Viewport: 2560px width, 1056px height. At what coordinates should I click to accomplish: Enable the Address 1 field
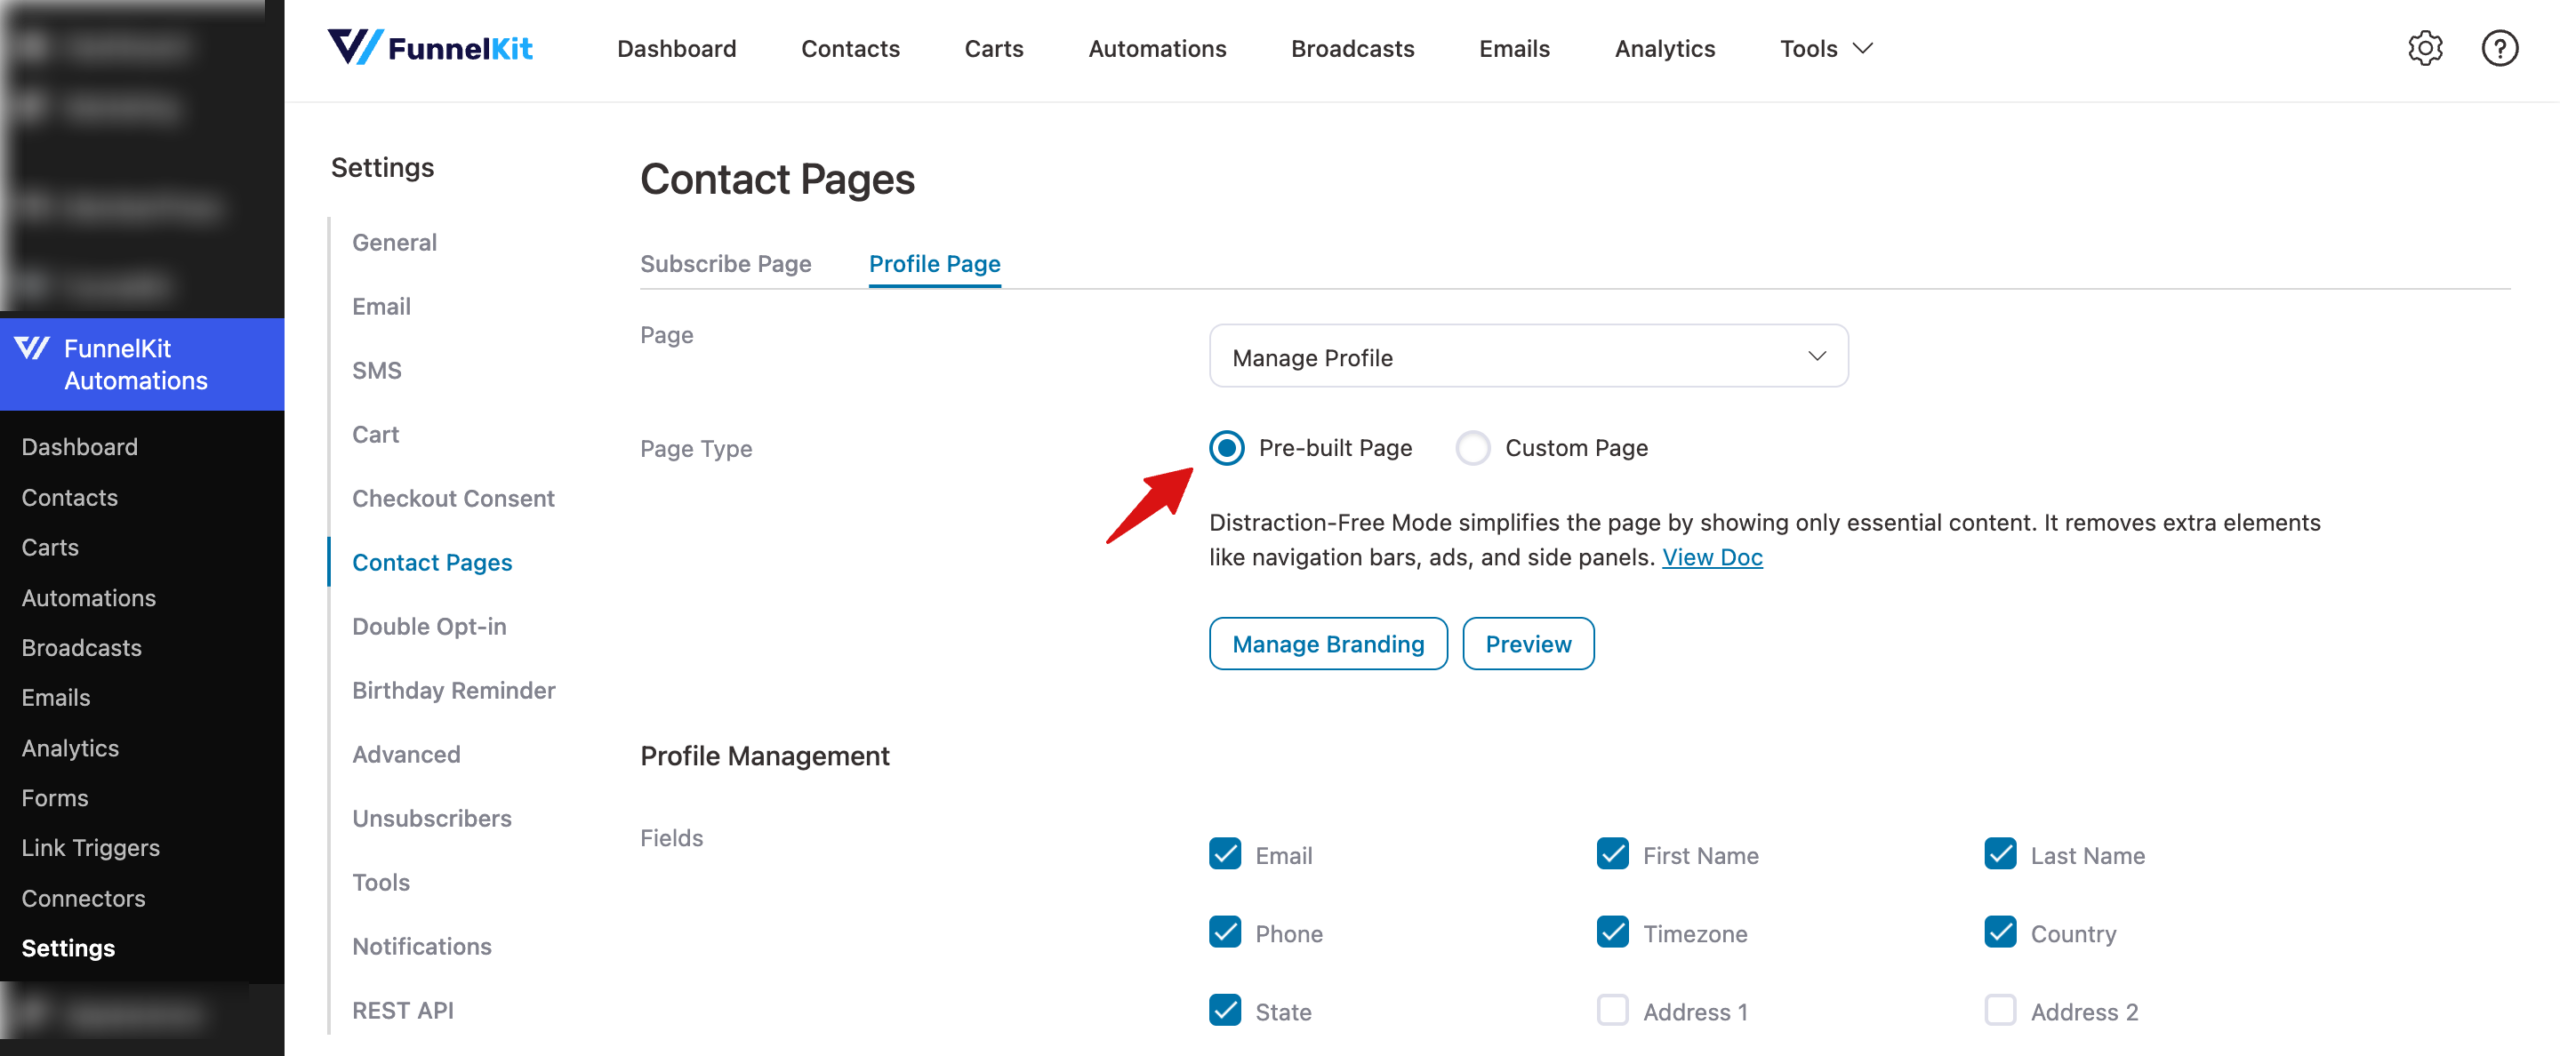tap(1612, 1010)
